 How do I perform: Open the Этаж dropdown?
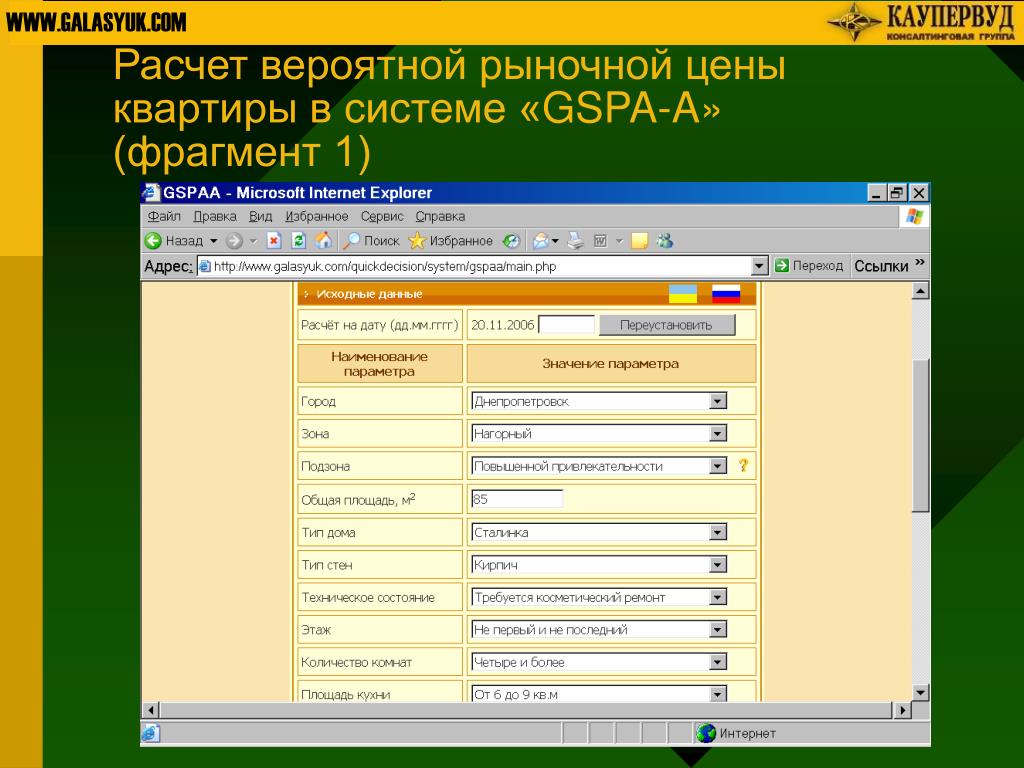(x=718, y=630)
